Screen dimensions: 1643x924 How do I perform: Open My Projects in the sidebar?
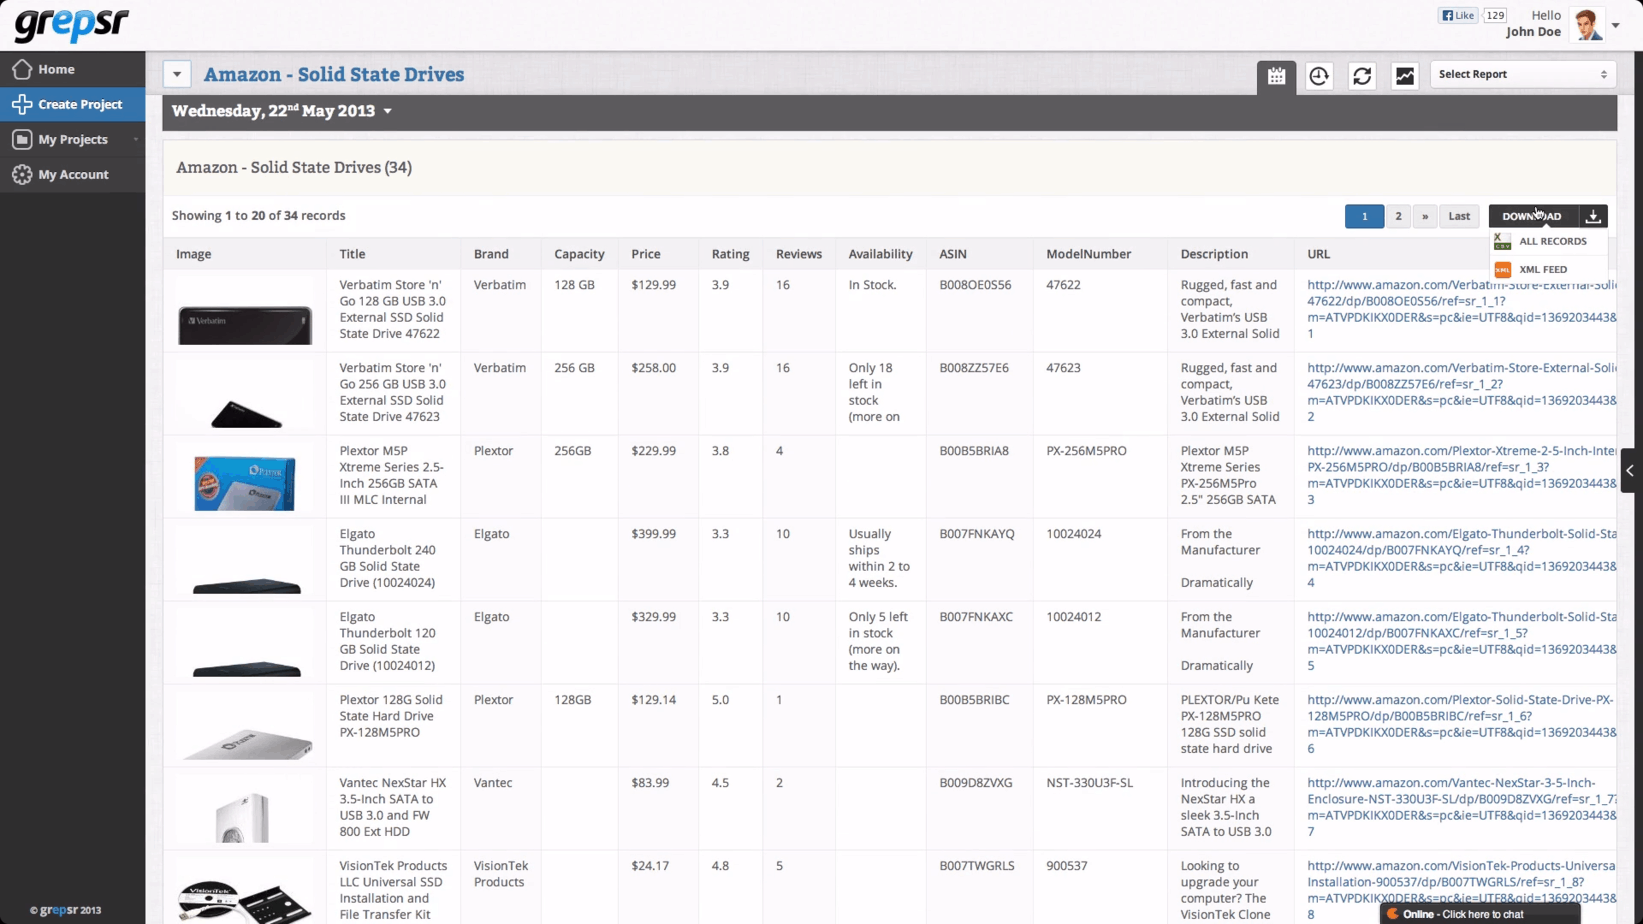(x=72, y=139)
